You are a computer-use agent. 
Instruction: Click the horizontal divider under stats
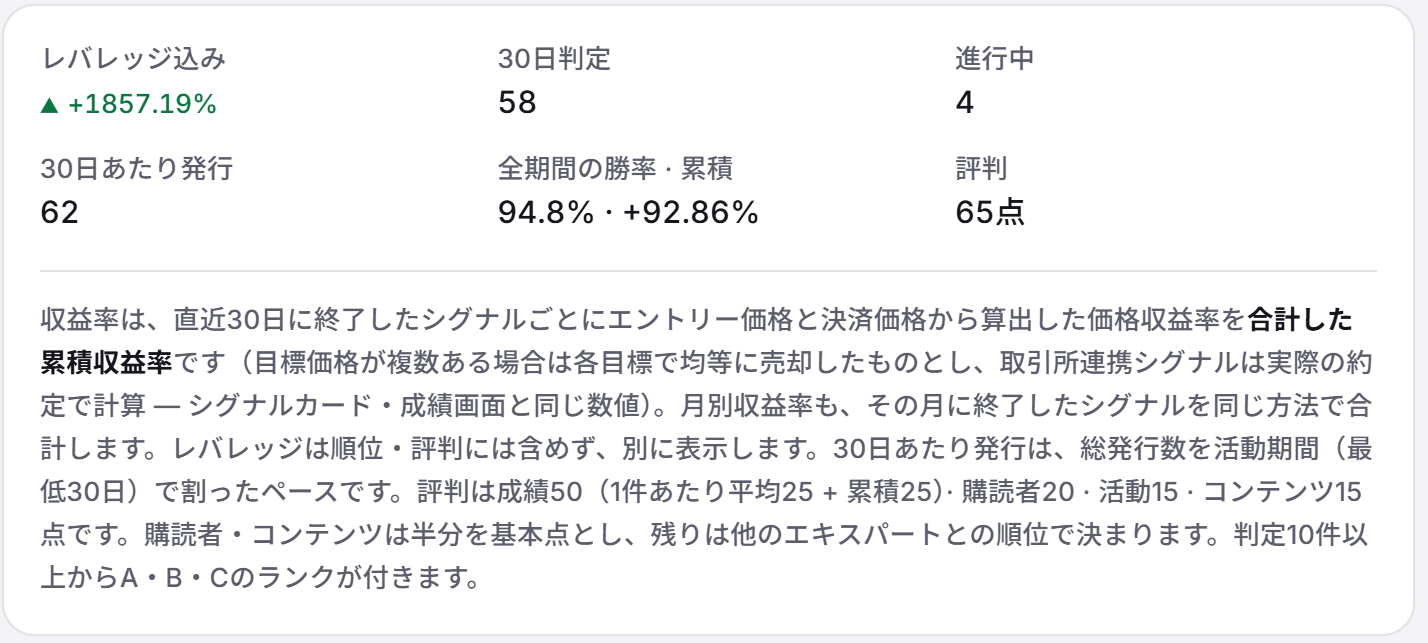[708, 271]
